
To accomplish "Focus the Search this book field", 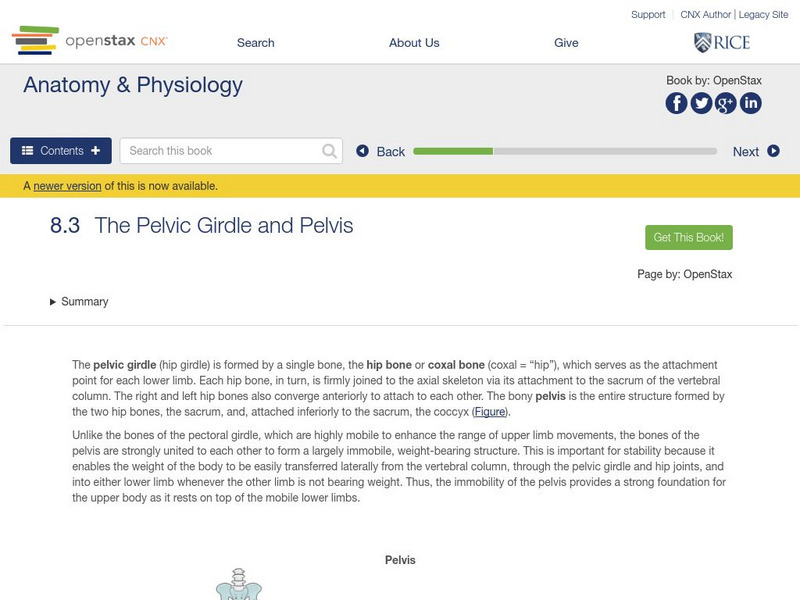I will (222, 151).
